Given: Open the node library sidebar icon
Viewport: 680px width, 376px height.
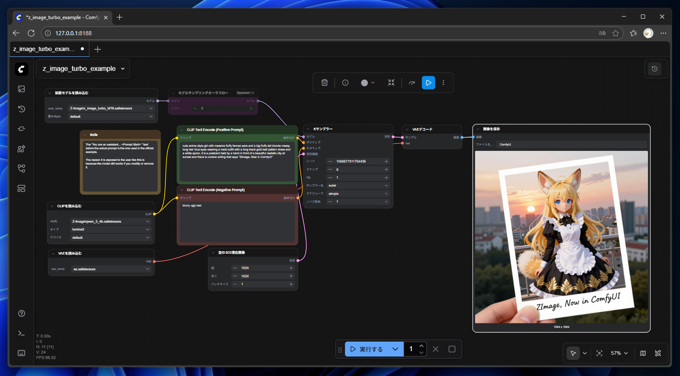Looking at the screenshot, I should (x=21, y=129).
